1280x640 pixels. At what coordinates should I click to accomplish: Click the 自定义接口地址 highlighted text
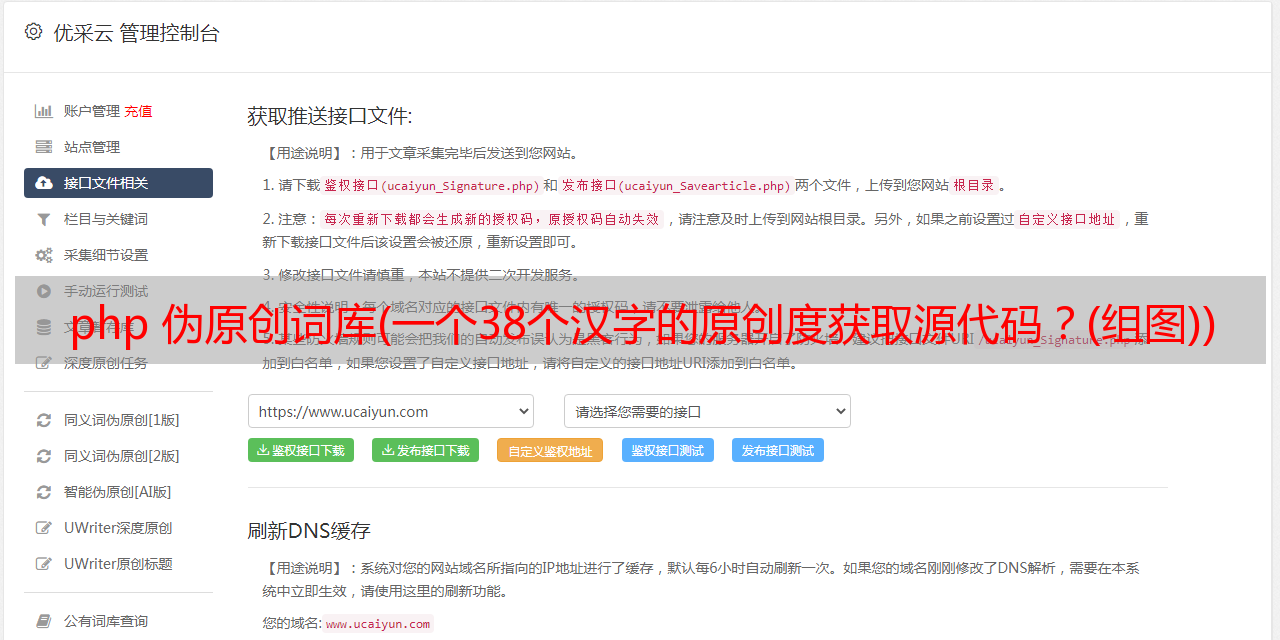tap(1066, 219)
